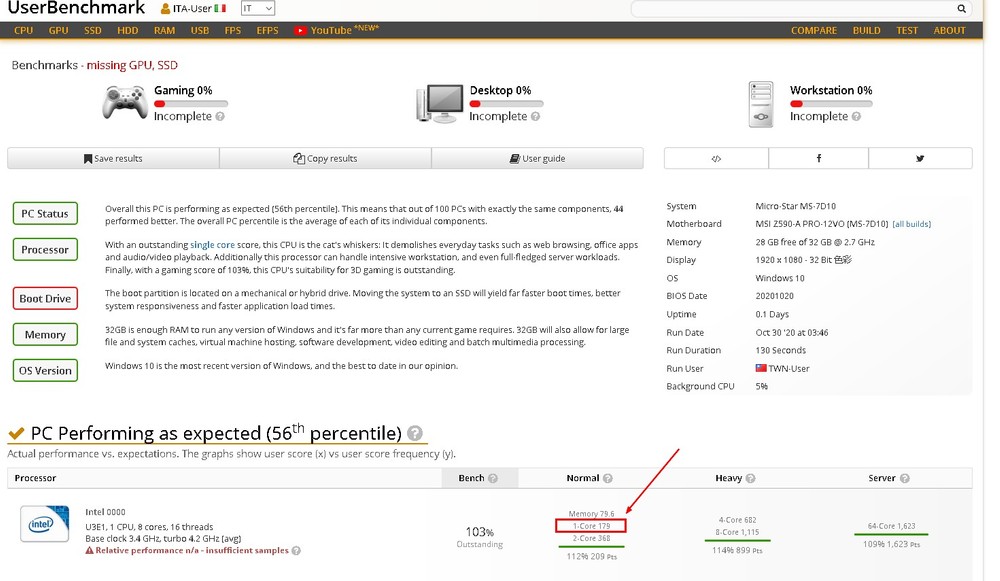Open the IT country dropdown
Viewport: 1000px width, 581px height.
coord(257,9)
